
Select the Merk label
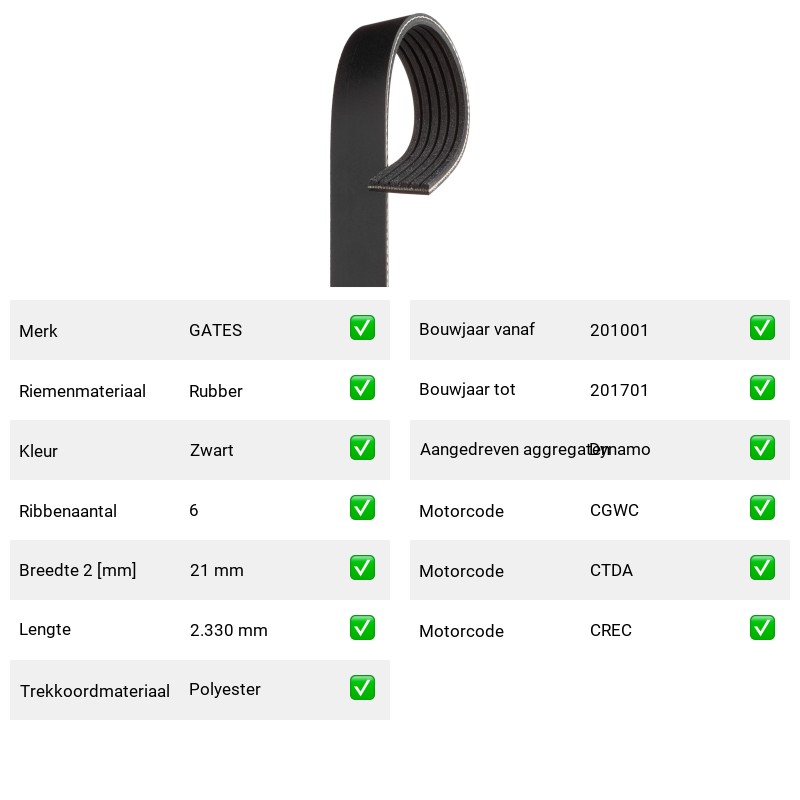point(38,331)
